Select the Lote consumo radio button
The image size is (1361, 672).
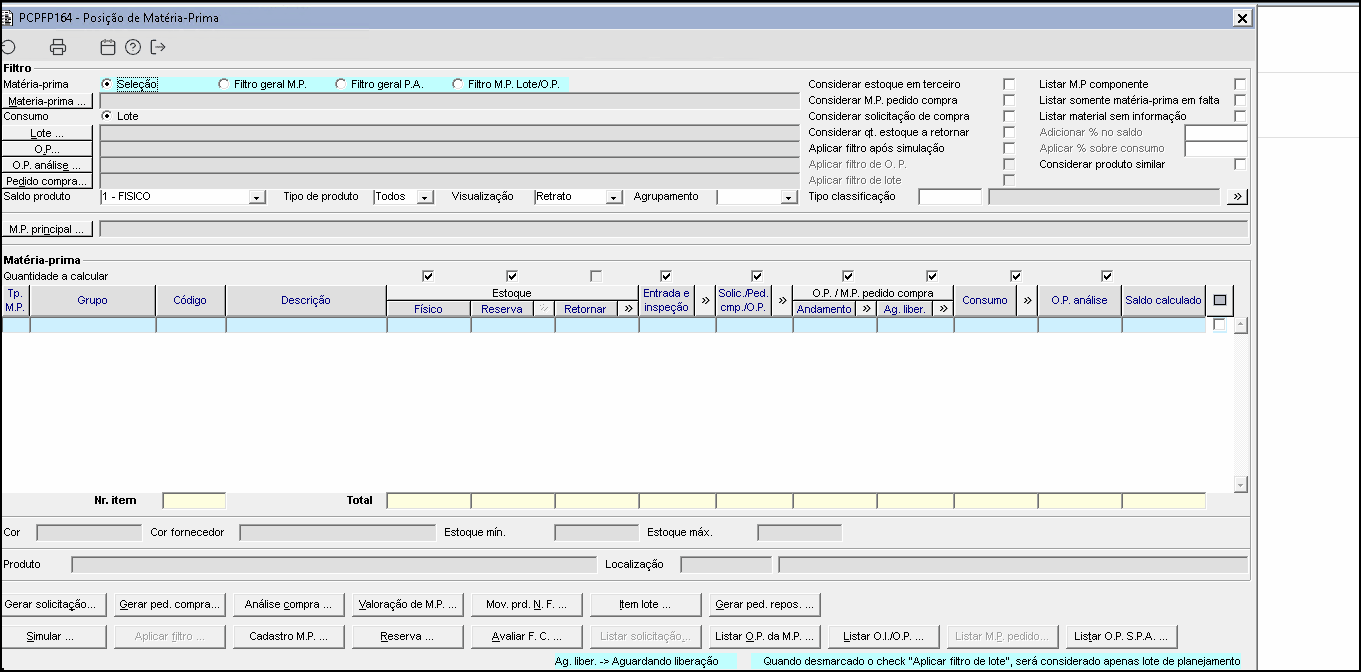pos(107,116)
